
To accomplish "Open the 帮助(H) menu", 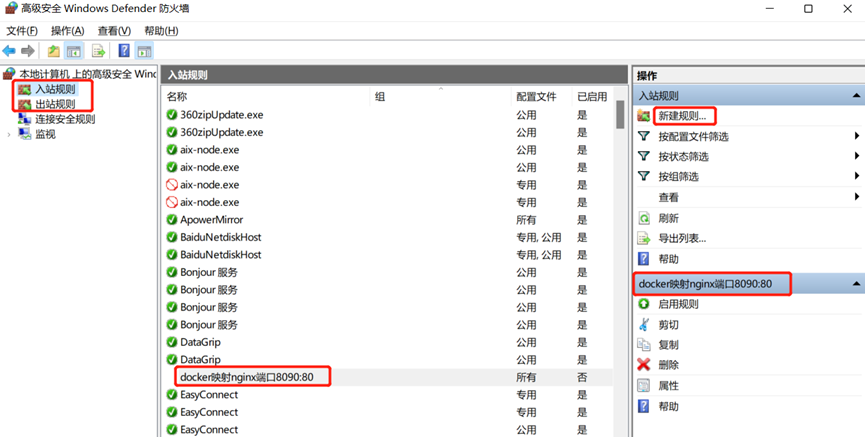I will point(161,31).
